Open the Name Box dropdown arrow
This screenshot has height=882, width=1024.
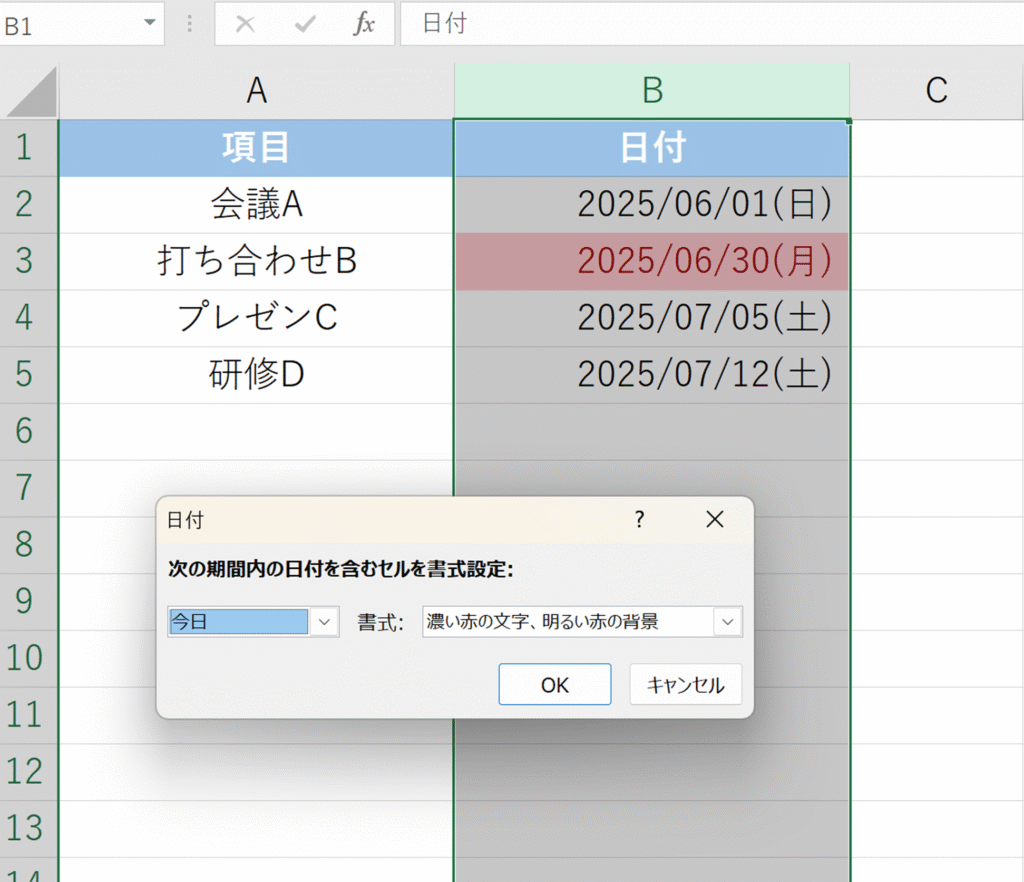point(150,23)
